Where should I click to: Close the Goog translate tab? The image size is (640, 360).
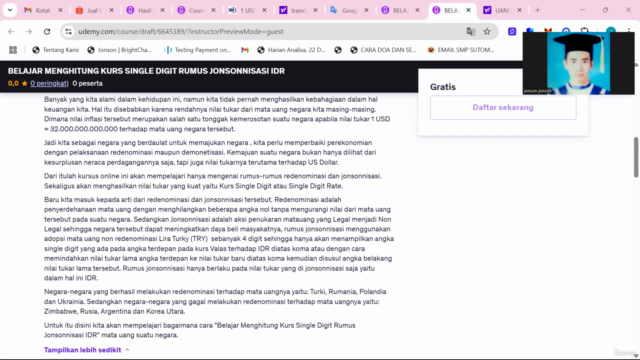point(367,10)
